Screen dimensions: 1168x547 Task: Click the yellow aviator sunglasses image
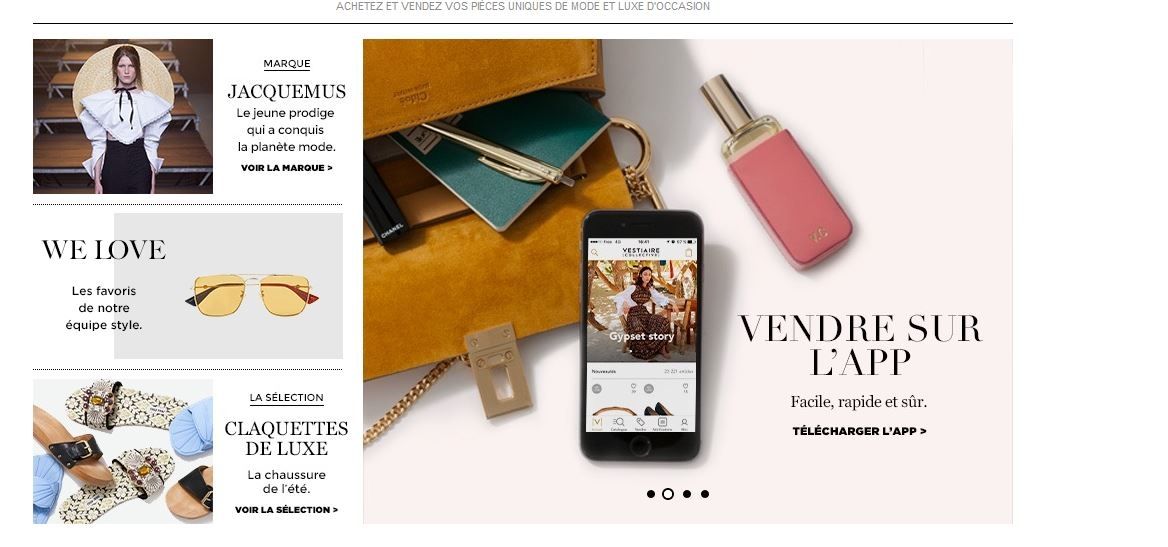pos(252,294)
